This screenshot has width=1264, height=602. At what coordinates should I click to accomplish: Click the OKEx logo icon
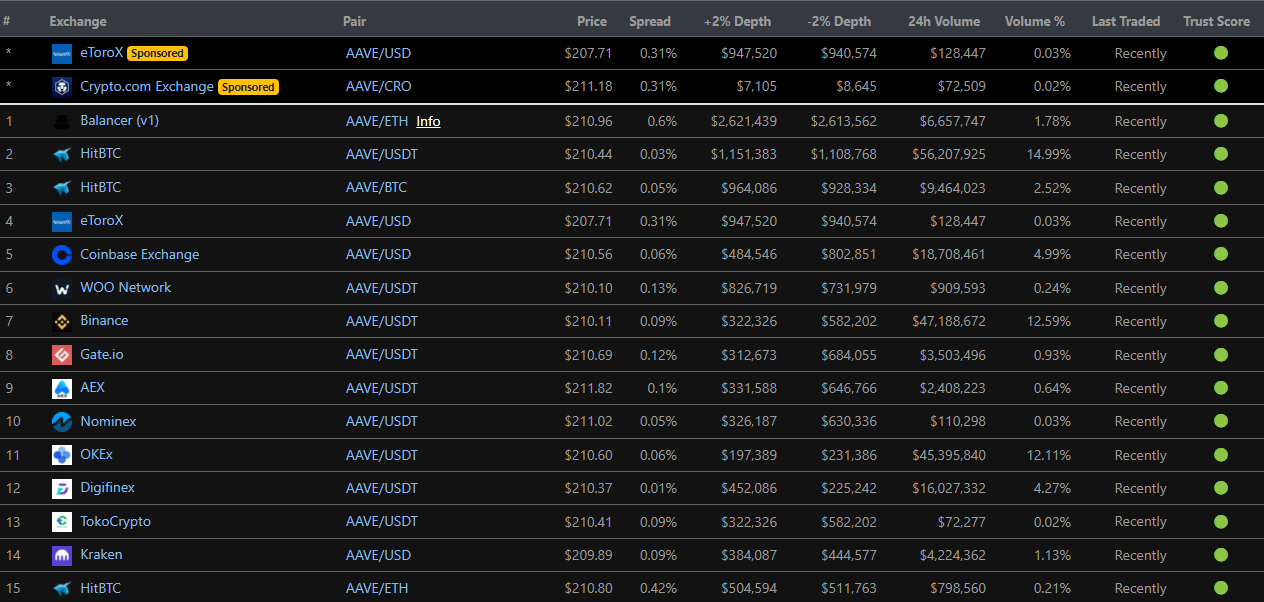click(x=62, y=455)
